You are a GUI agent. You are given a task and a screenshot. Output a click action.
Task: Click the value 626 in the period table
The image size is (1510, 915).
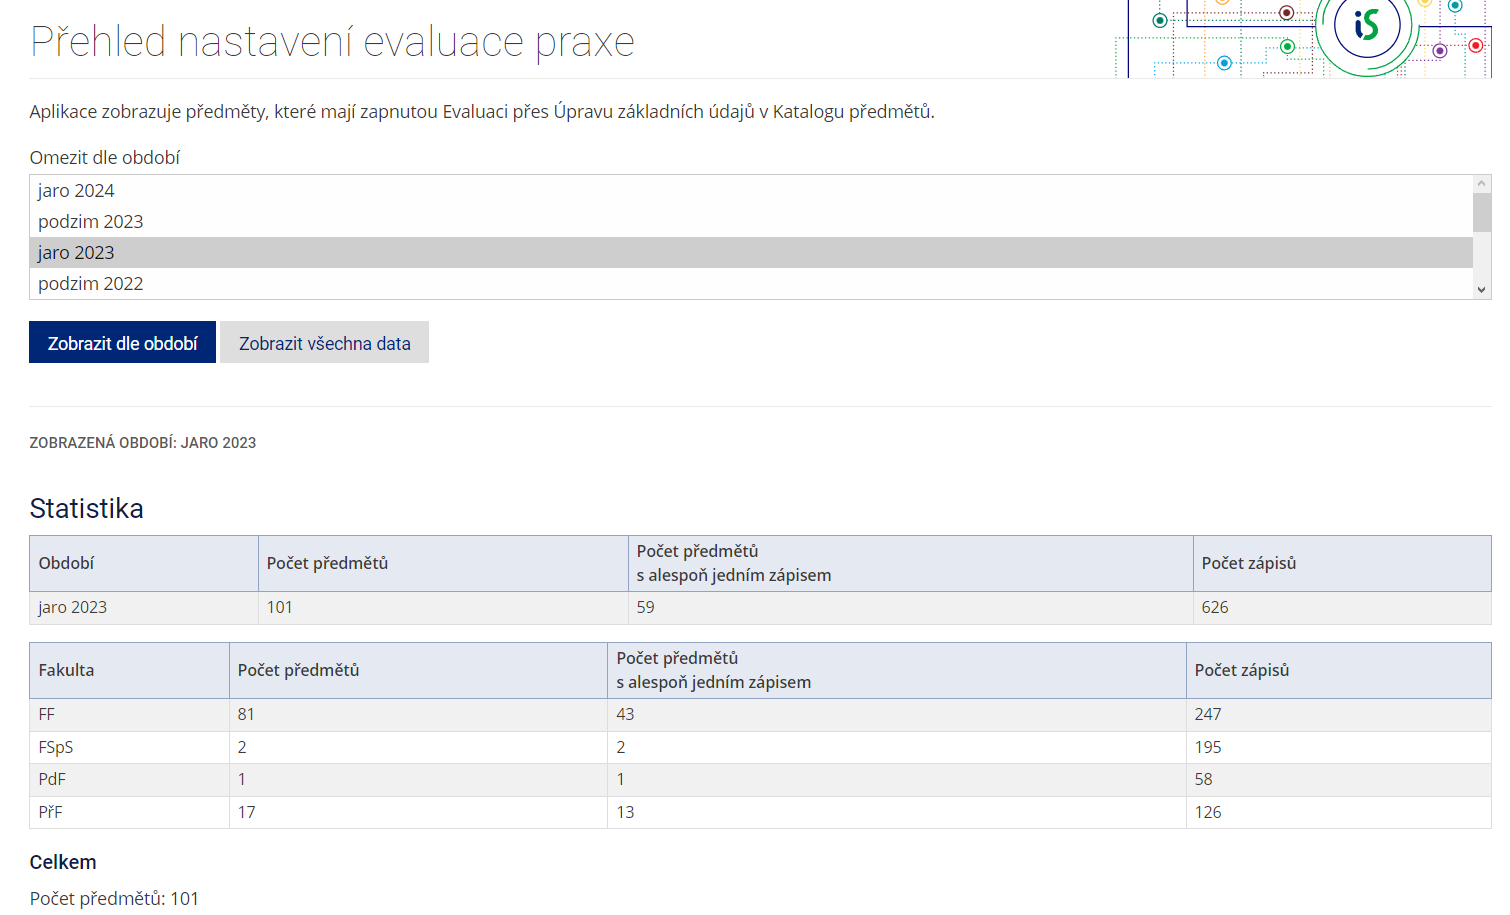click(x=1215, y=607)
